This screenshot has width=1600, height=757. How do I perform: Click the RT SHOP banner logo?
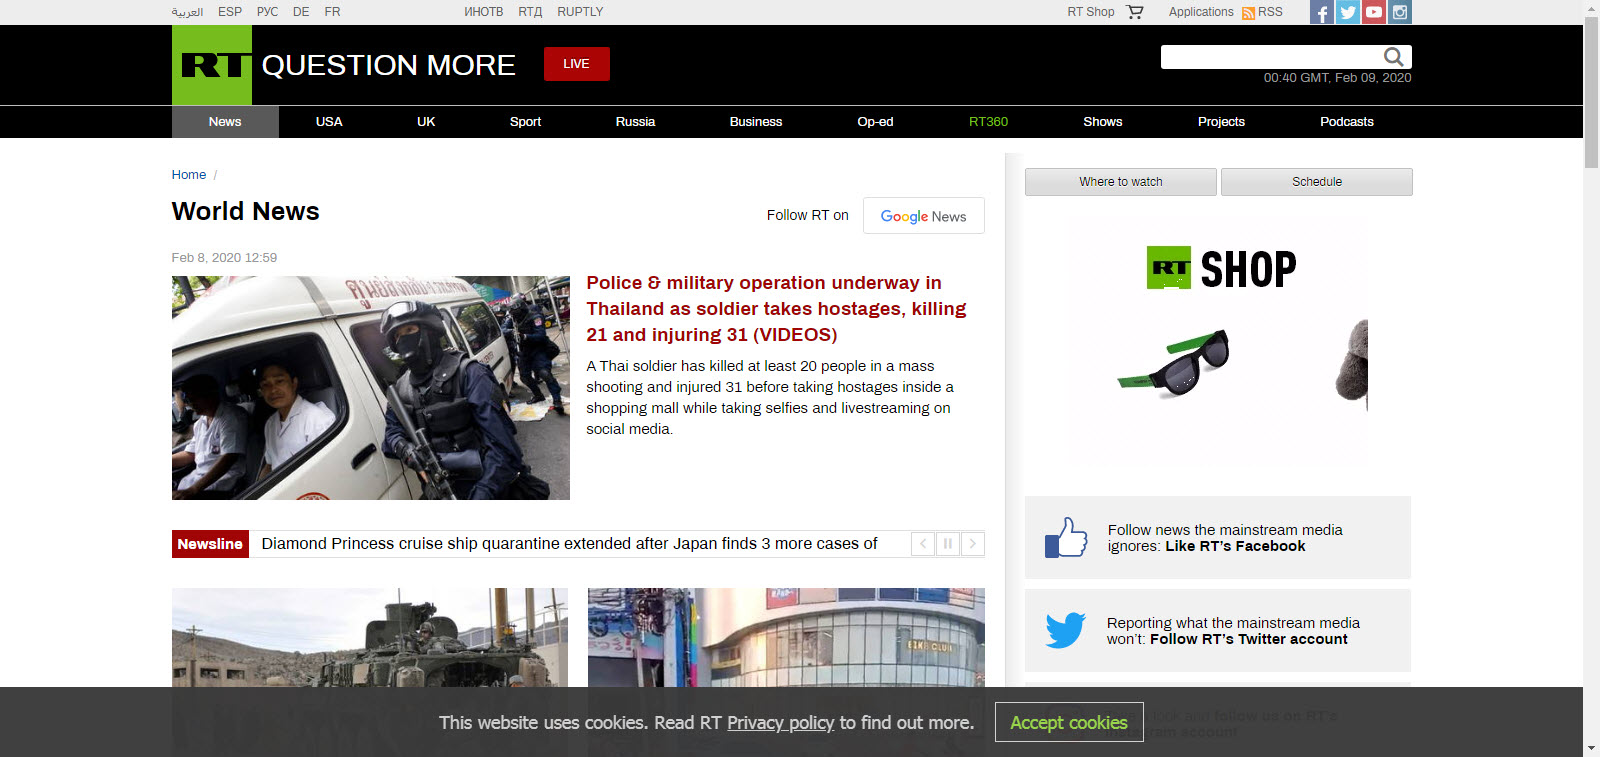[1221, 268]
